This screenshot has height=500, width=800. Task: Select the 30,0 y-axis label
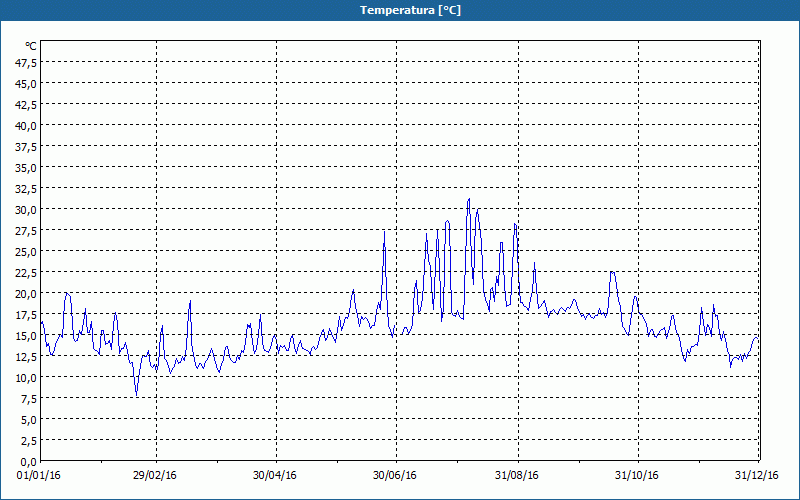[26, 210]
